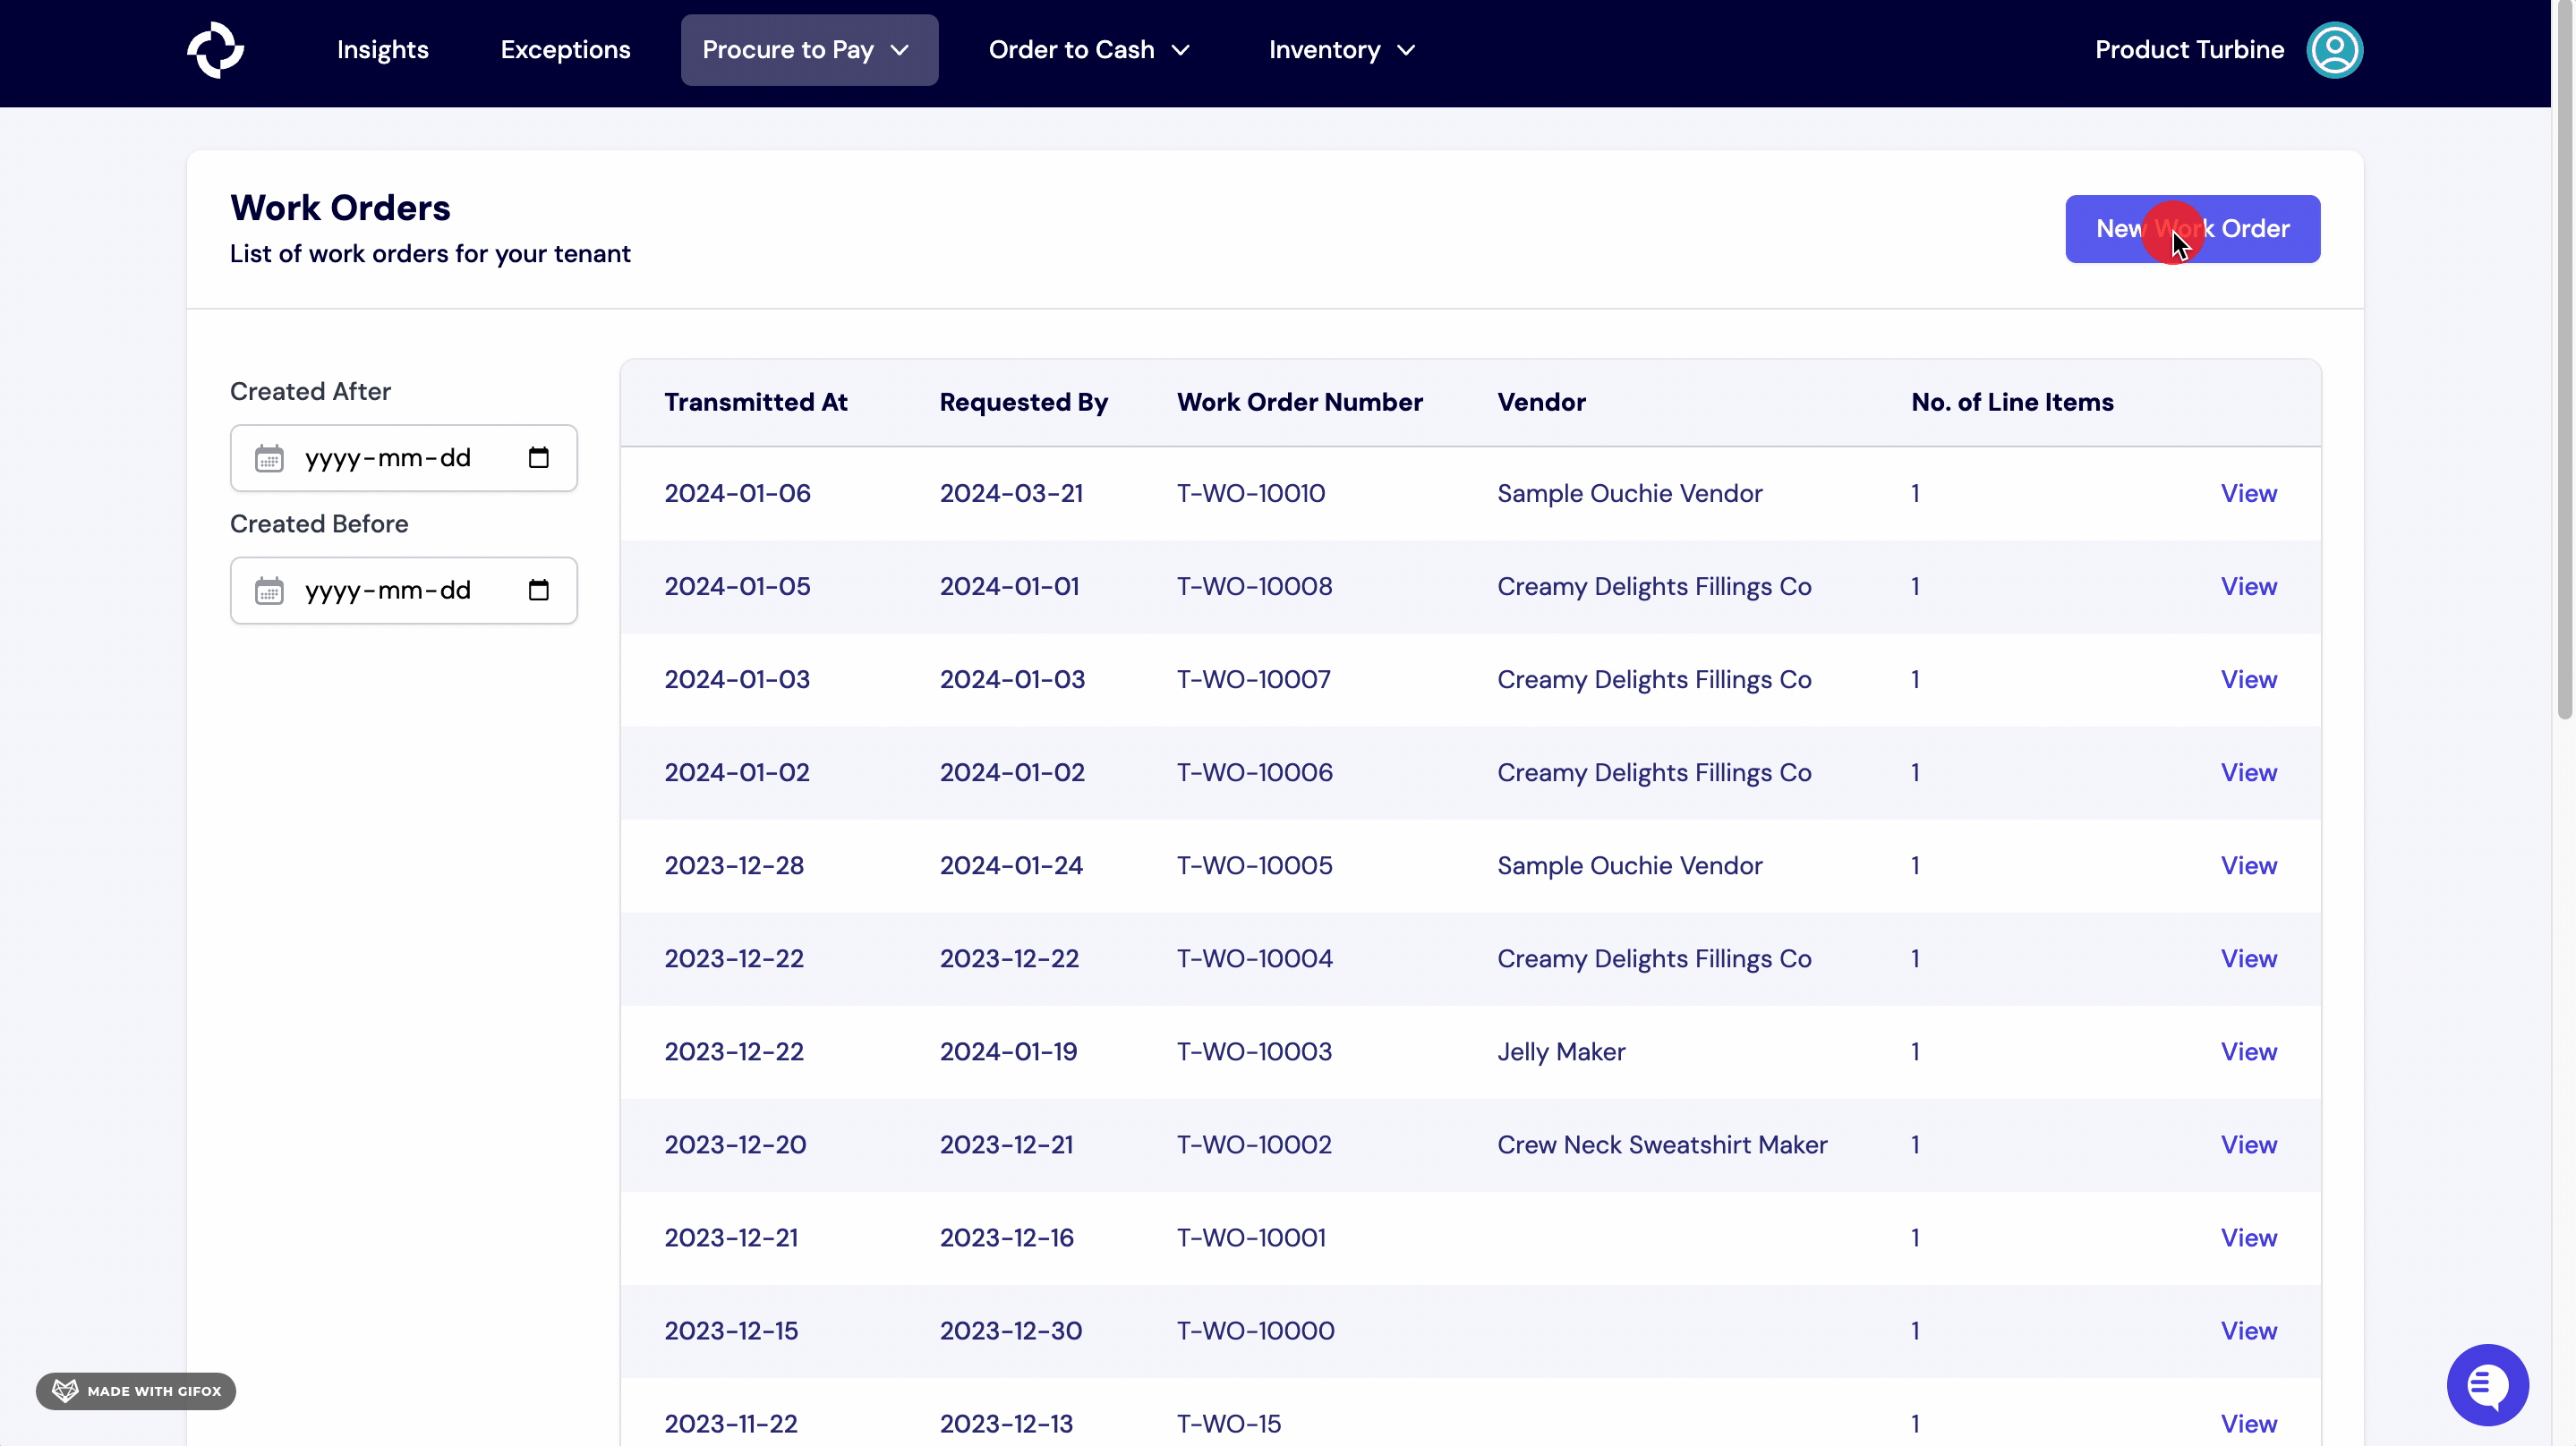View work order T-WO-10003 from Jelly Maker
The image size is (2576, 1446).
click(x=2248, y=1051)
